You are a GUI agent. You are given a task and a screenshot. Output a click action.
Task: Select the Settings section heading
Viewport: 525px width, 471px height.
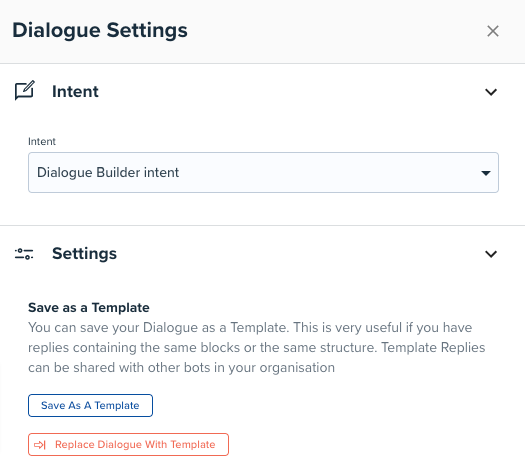click(84, 253)
